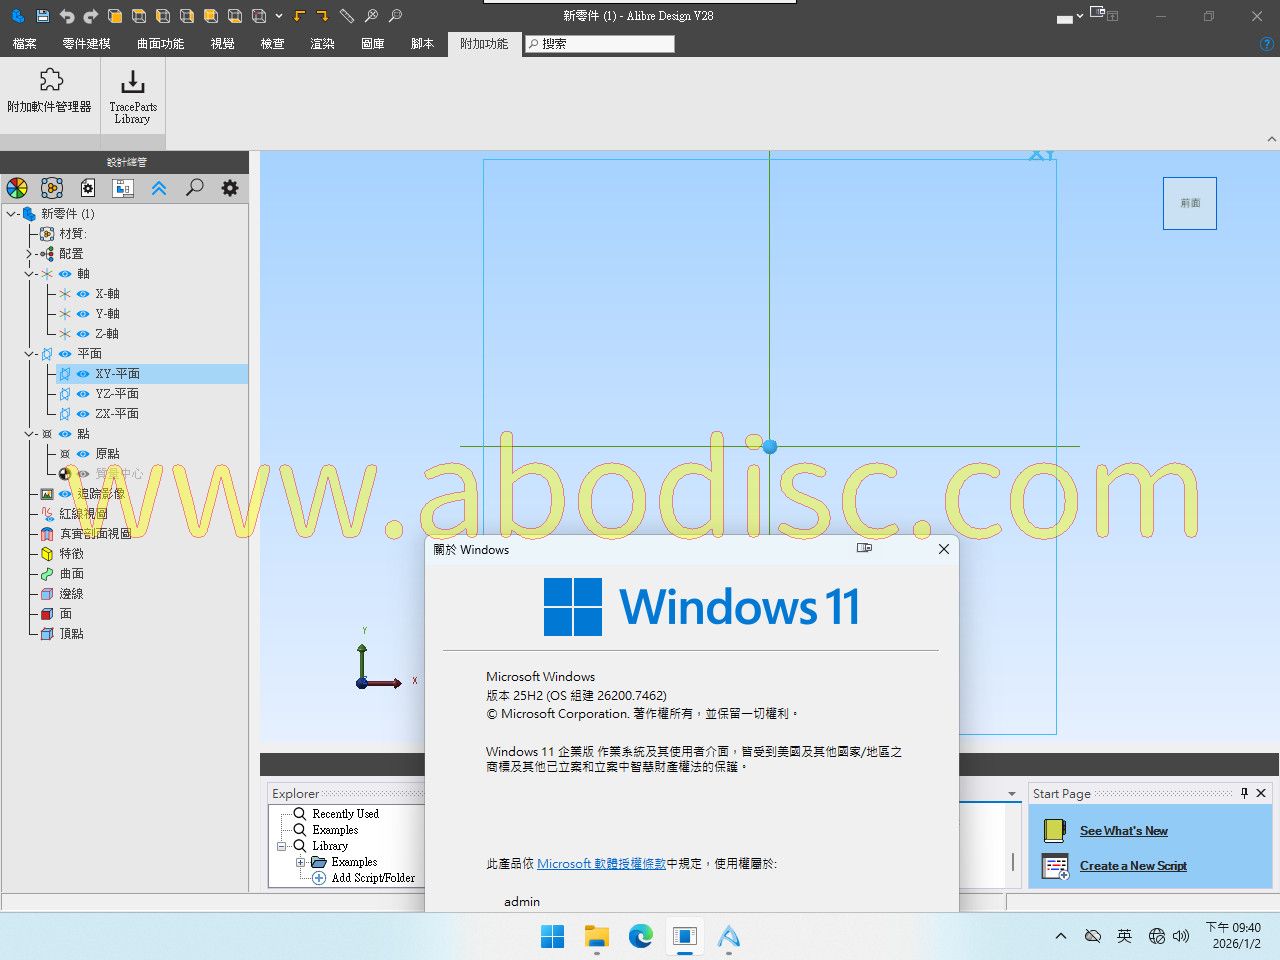1280x960 pixels.
Task: Click the color wheel icon in design explorer
Action: tap(17, 188)
